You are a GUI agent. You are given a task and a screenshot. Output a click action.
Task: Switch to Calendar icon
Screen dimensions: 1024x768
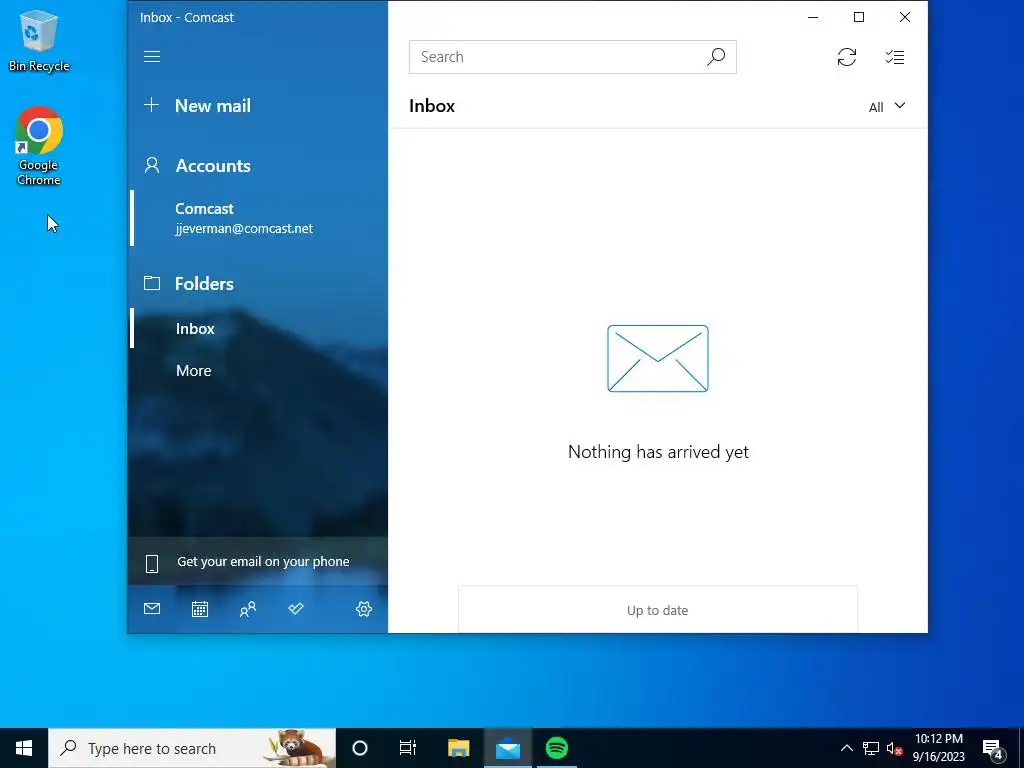pos(200,609)
